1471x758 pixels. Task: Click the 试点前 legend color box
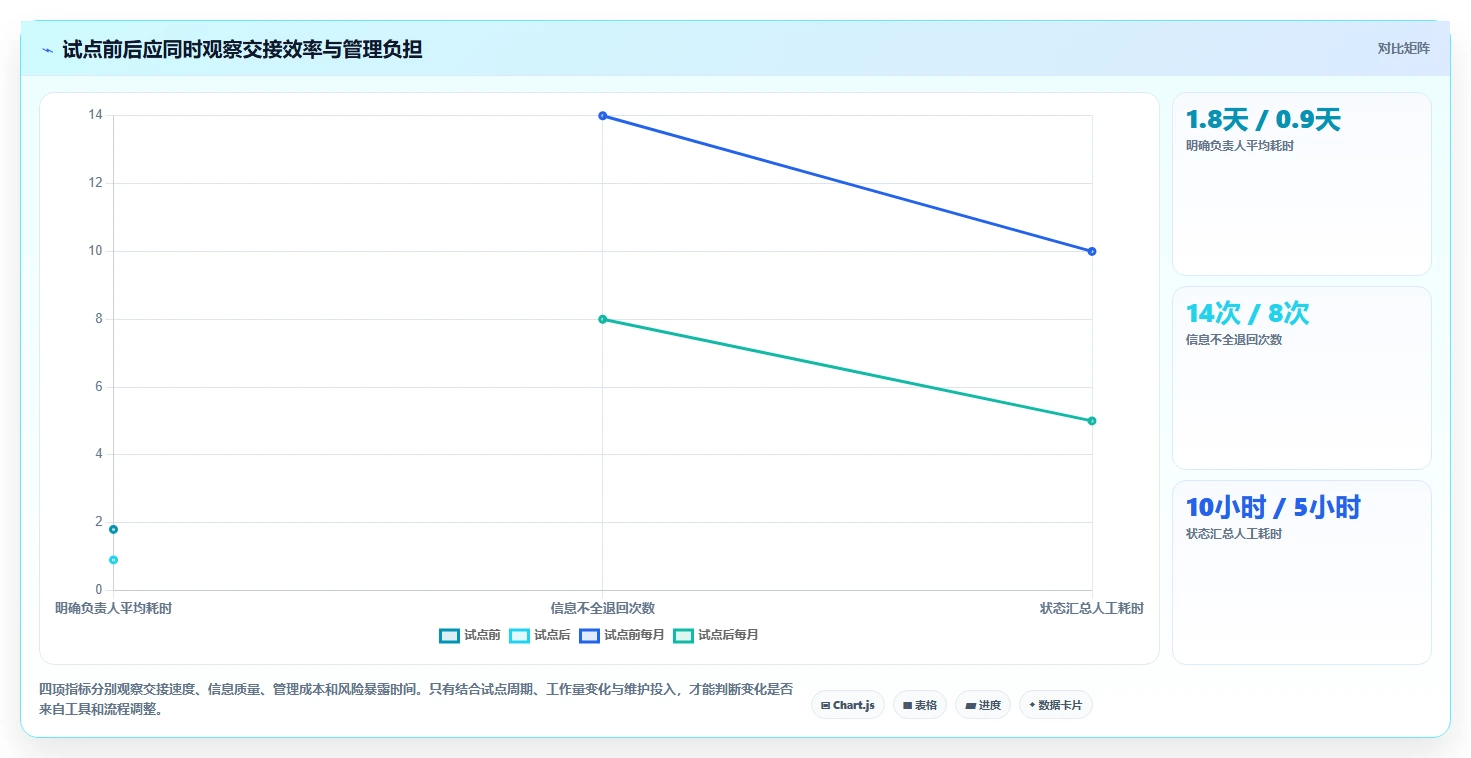pos(449,635)
